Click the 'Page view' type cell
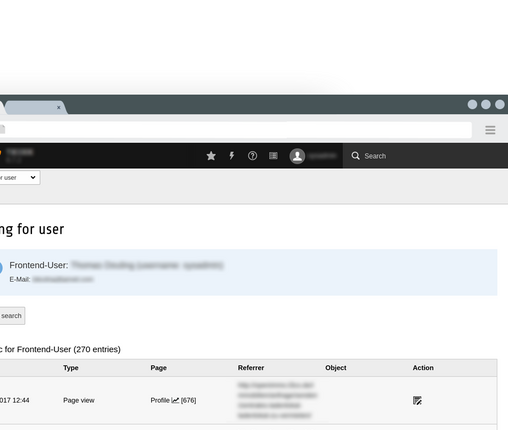Image resolution: width=508 pixels, height=430 pixels. (x=79, y=400)
